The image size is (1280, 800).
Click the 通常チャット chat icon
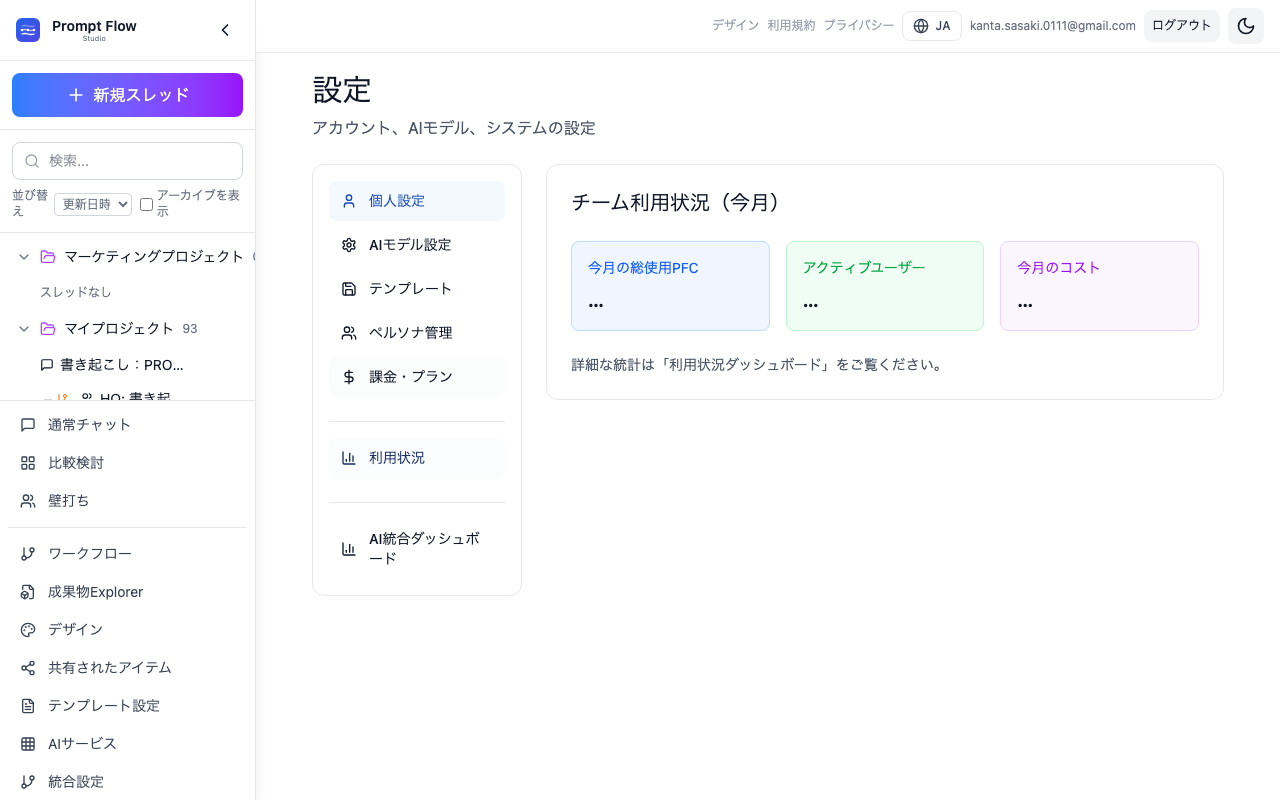(28, 425)
